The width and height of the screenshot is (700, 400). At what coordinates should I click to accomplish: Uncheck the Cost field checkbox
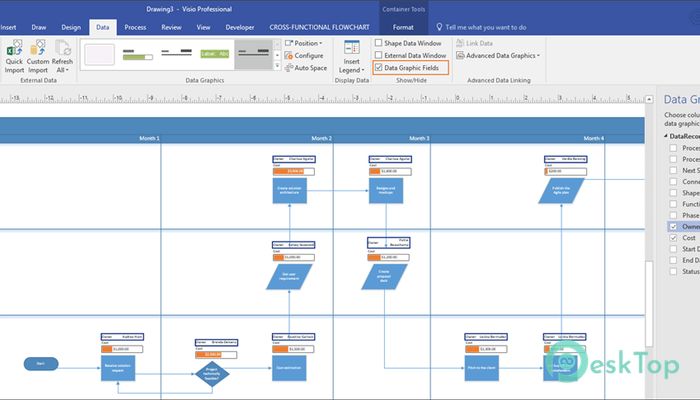(673, 238)
